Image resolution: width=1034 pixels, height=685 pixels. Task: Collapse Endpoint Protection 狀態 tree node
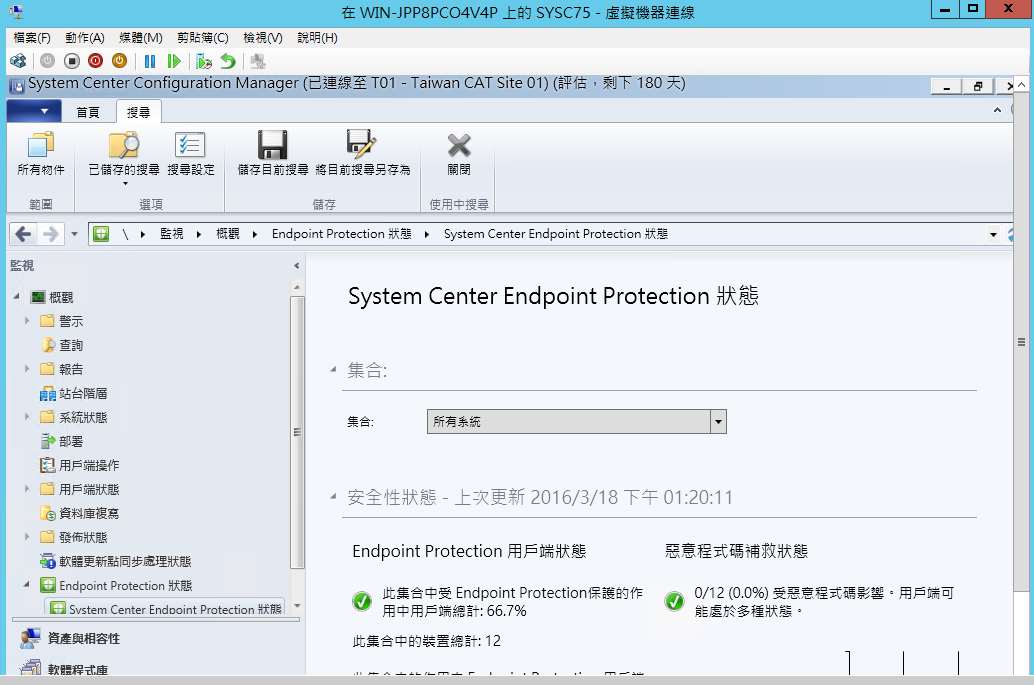point(27,584)
